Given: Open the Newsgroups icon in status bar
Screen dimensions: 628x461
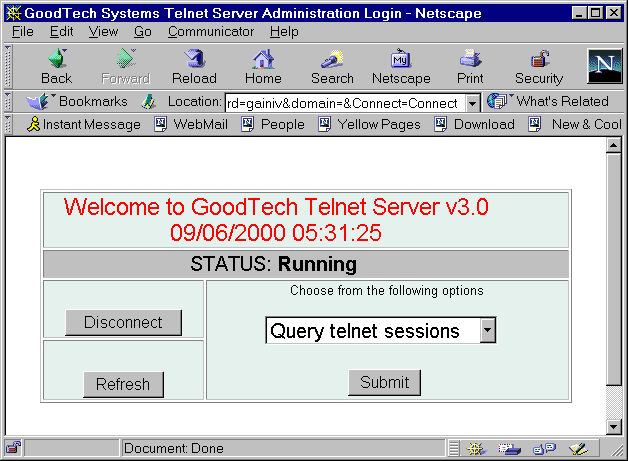Looking at the screenshot, I should (x=544, y=449).
